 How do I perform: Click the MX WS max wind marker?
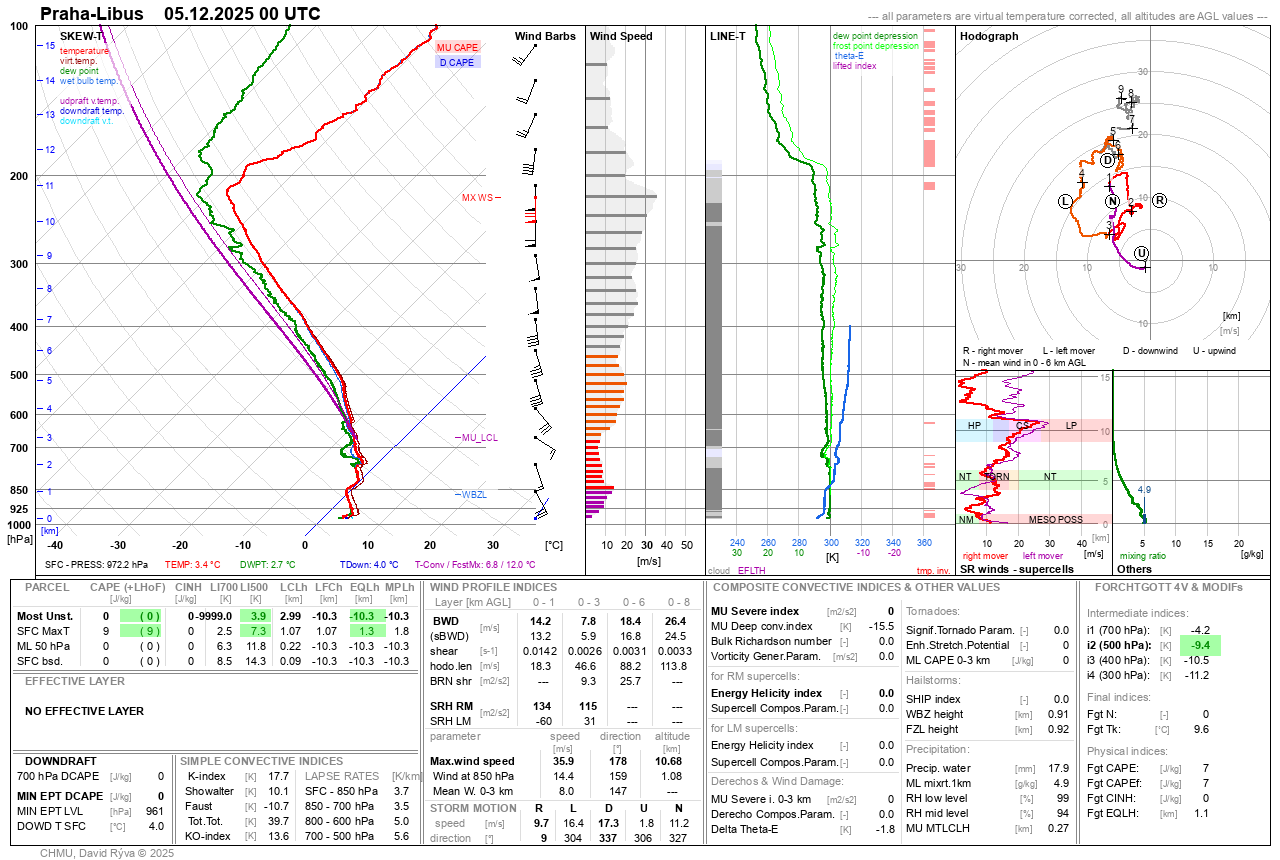(x=477, y=198)
